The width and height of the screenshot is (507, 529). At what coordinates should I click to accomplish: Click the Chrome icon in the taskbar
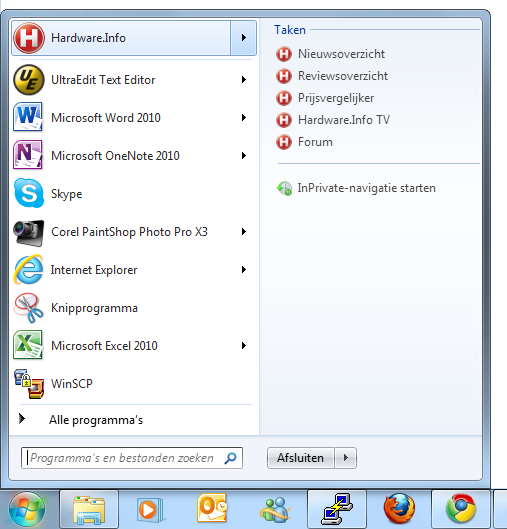pyautogui.click(x=461, y=509)
